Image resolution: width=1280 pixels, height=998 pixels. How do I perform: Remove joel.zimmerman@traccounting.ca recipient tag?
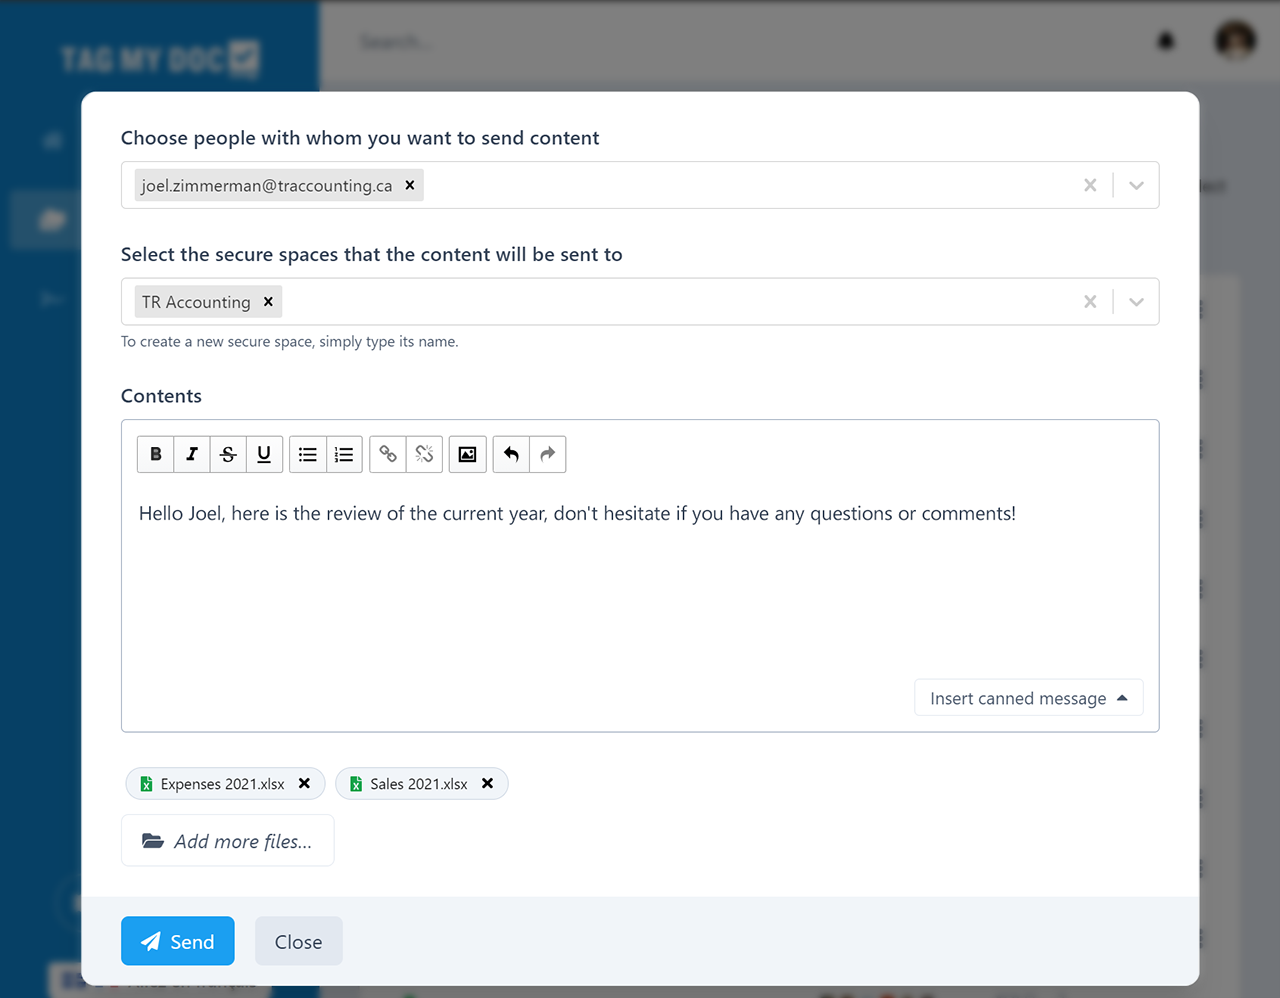[410, 185]
